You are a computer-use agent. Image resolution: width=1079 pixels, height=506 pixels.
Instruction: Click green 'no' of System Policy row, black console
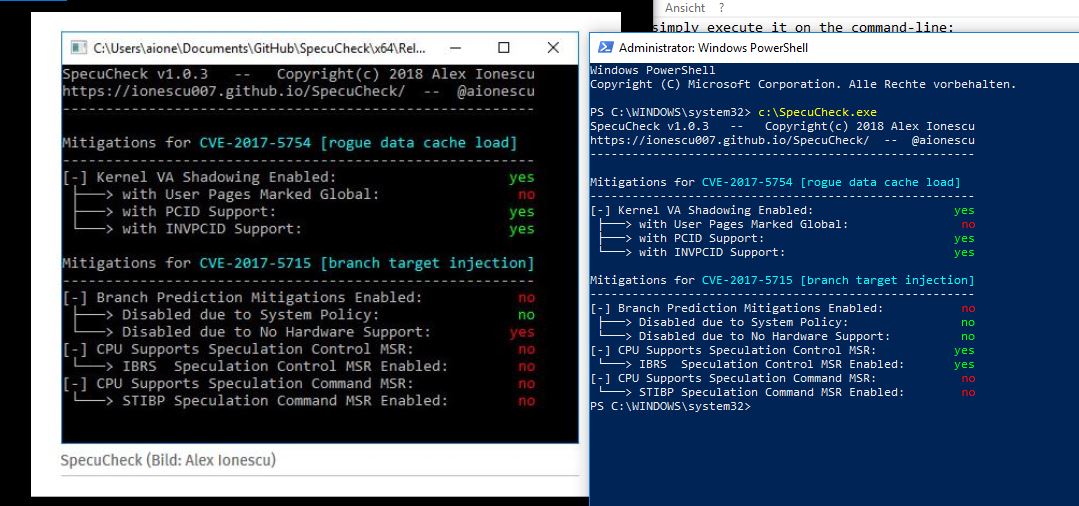(526, 315)
